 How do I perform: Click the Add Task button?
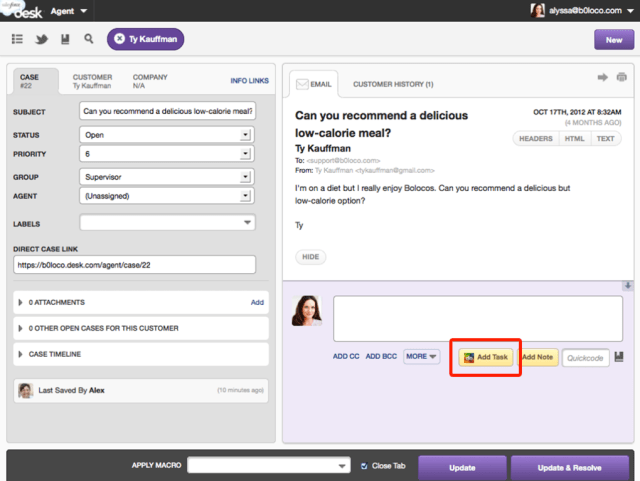[486, 357]
